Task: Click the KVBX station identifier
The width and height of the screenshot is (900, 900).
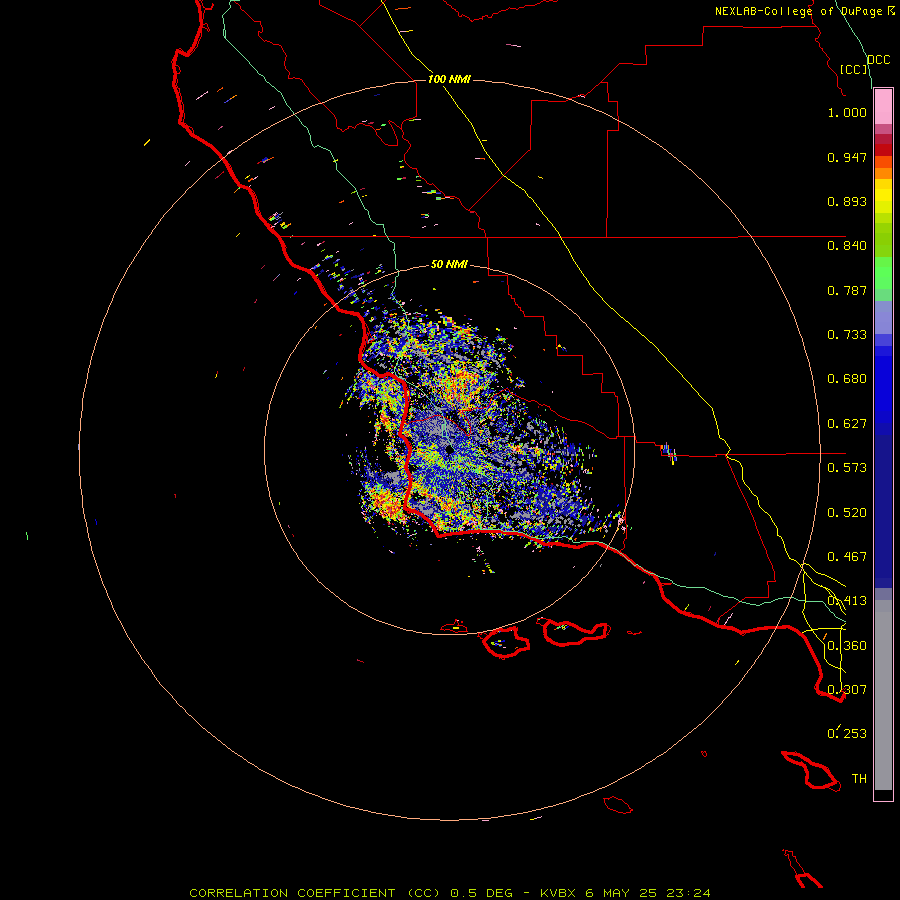Action: (x=558, y=893)
